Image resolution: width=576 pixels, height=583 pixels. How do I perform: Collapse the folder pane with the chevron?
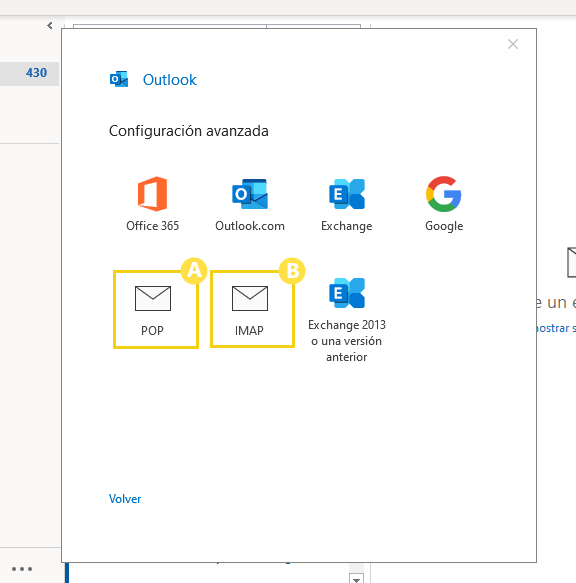point(50,25)
